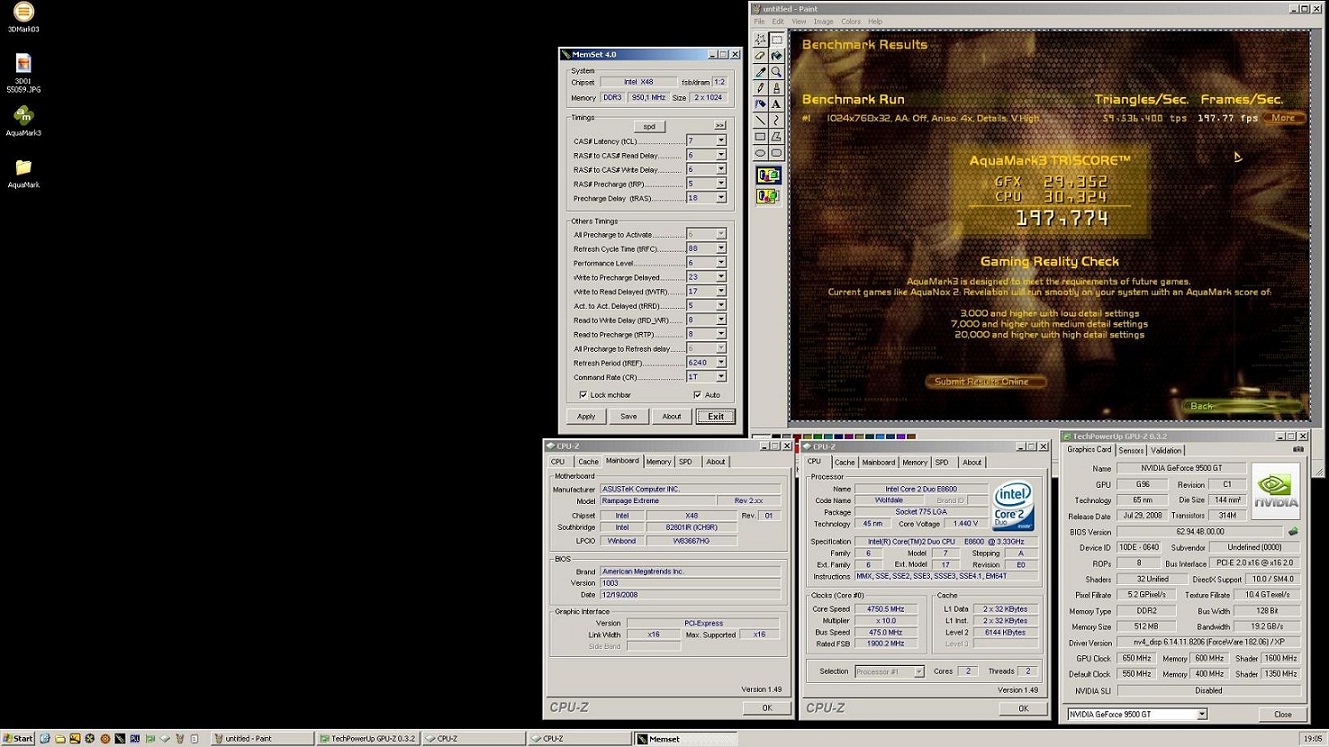This screenshot has width=1329, height=747.
Task: Choose the Fill With Color bucket tool
Action: pyautogui.click(x=776, y=56)
